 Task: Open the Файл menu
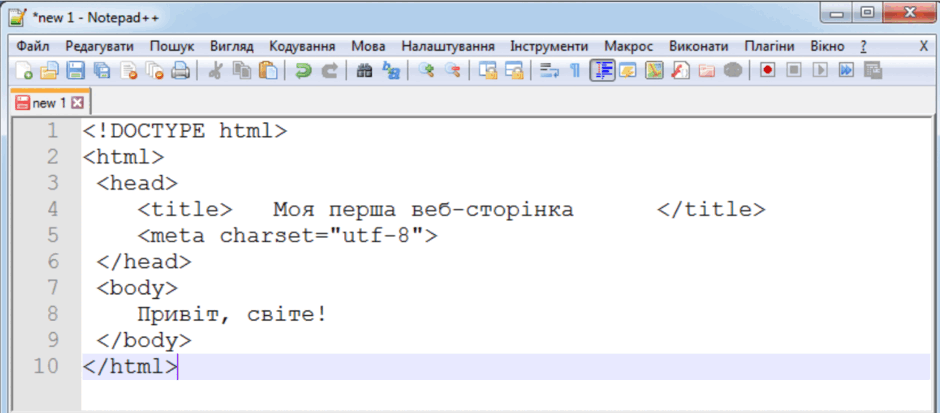(x=33, y=46)
